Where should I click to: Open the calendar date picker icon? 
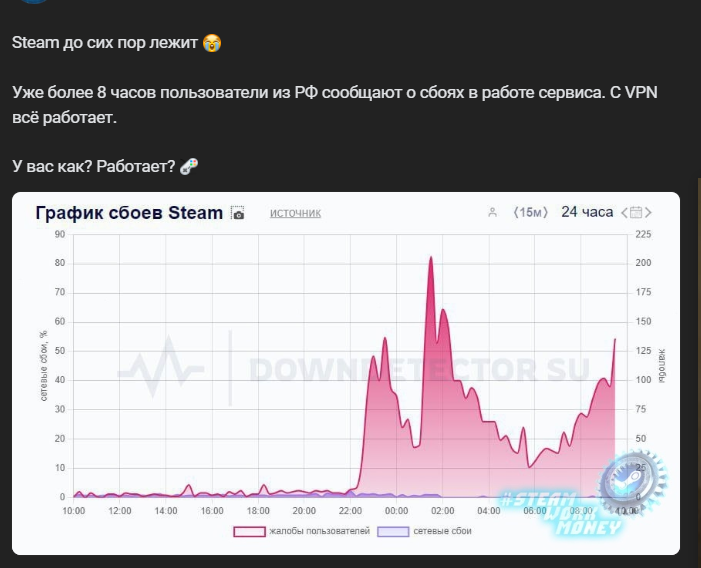[x=636, y=212]
